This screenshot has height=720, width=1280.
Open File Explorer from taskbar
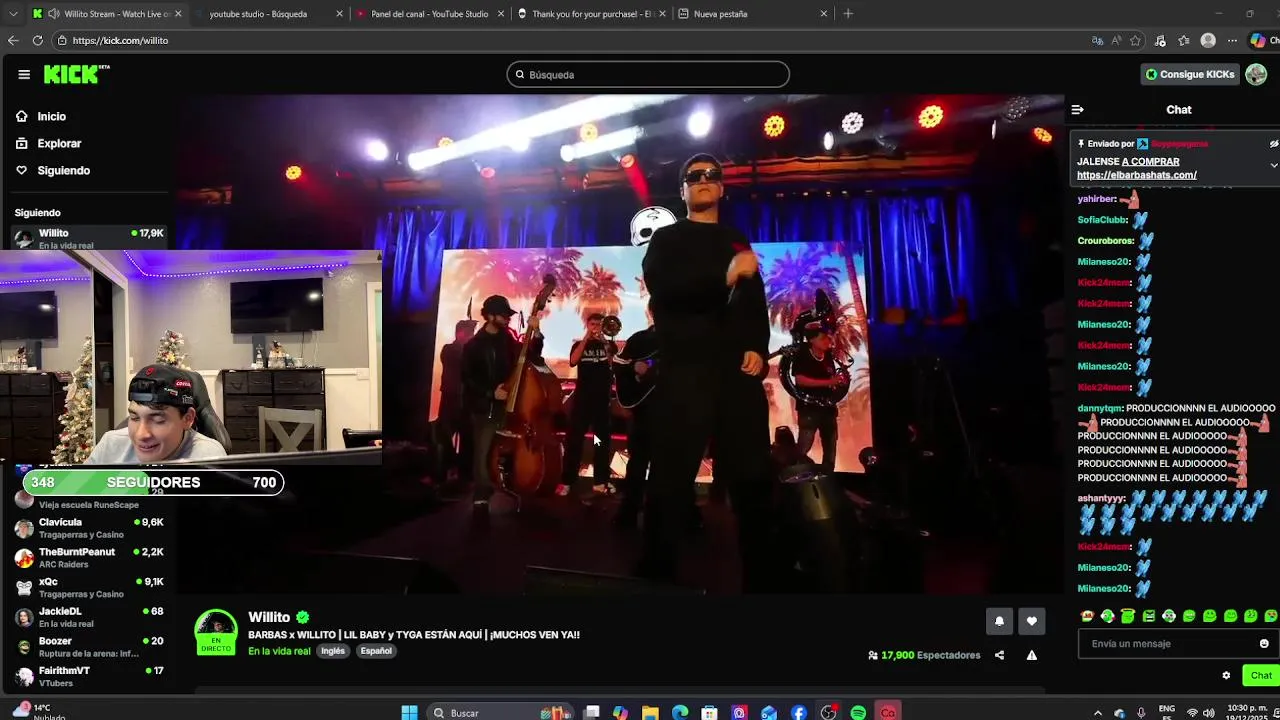pos(650,712)
